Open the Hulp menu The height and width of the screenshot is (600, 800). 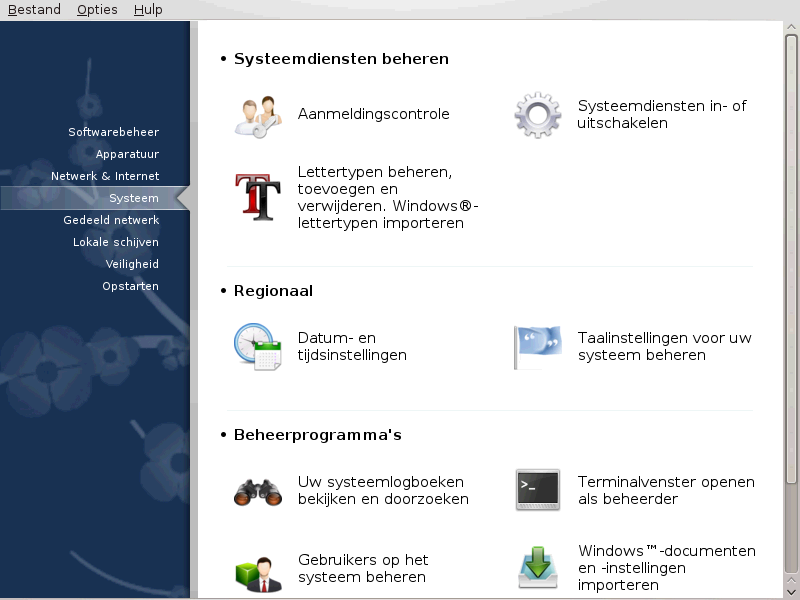[148, 9]
